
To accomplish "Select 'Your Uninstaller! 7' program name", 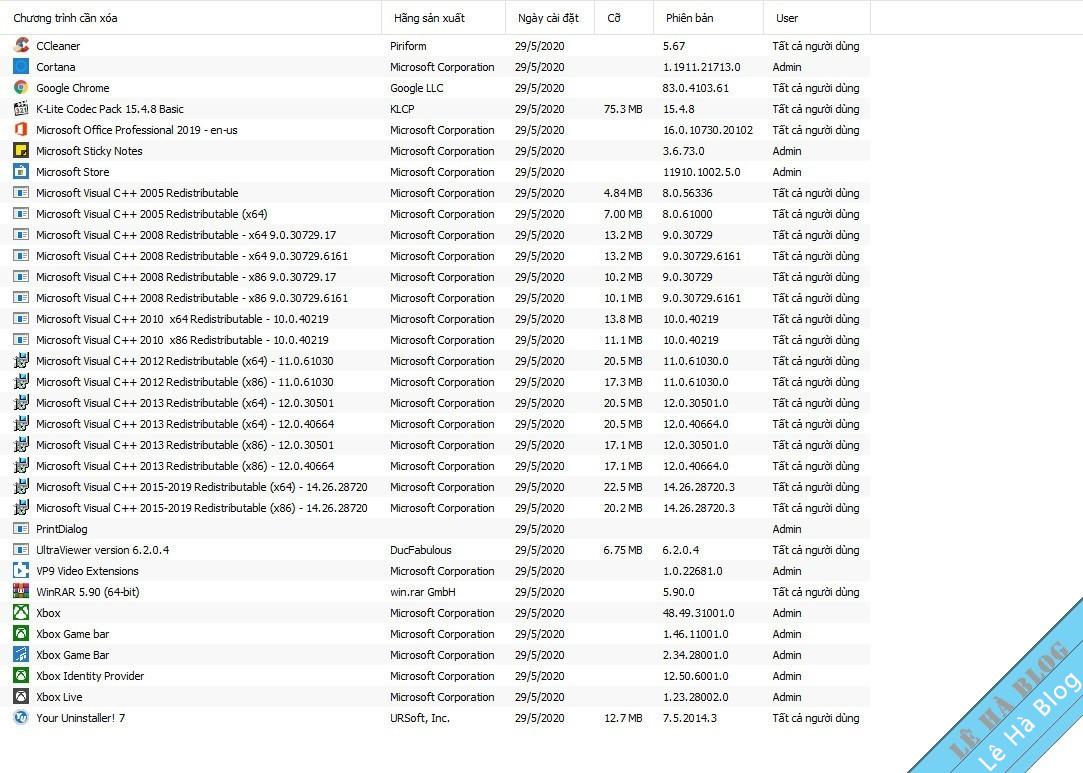I will pos(81,718).
